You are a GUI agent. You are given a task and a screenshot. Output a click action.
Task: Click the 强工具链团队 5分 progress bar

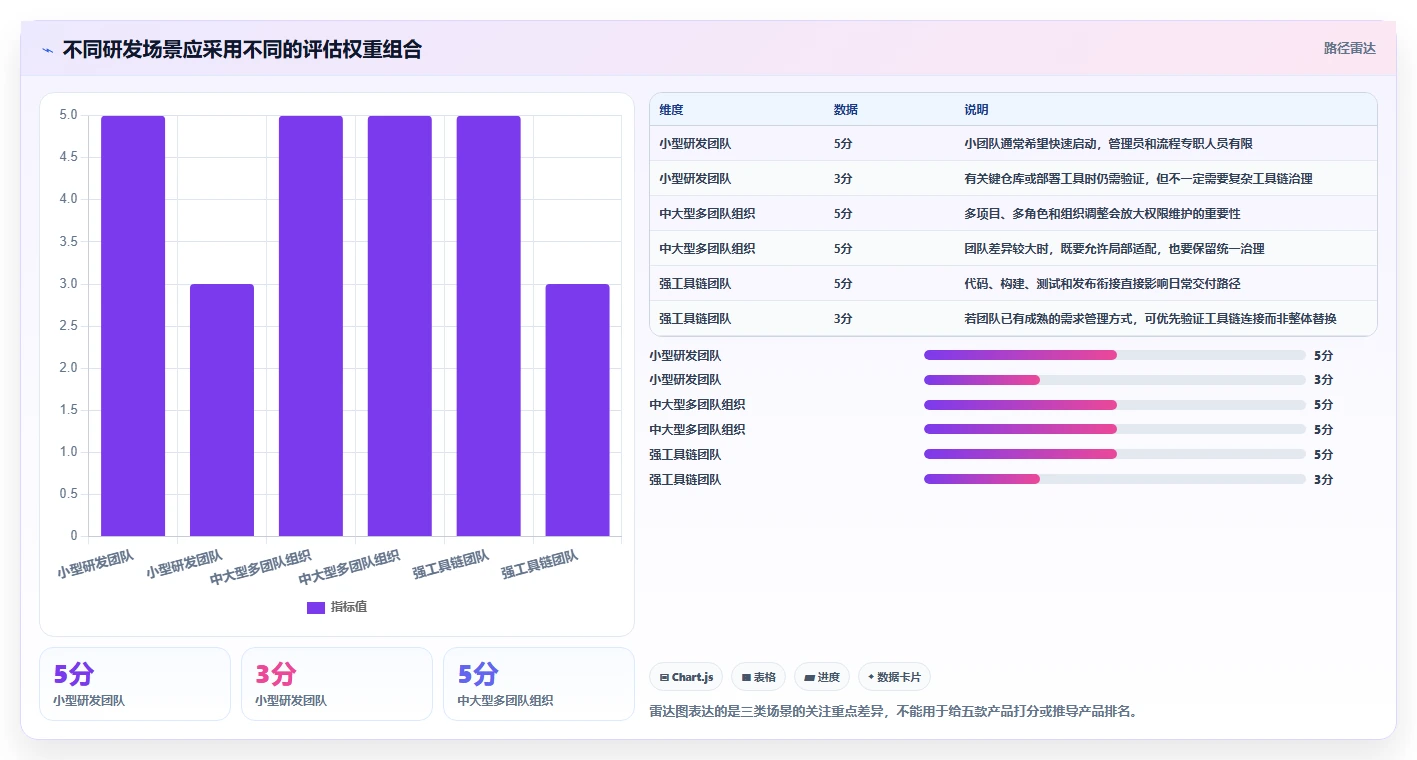[1115, 455]
